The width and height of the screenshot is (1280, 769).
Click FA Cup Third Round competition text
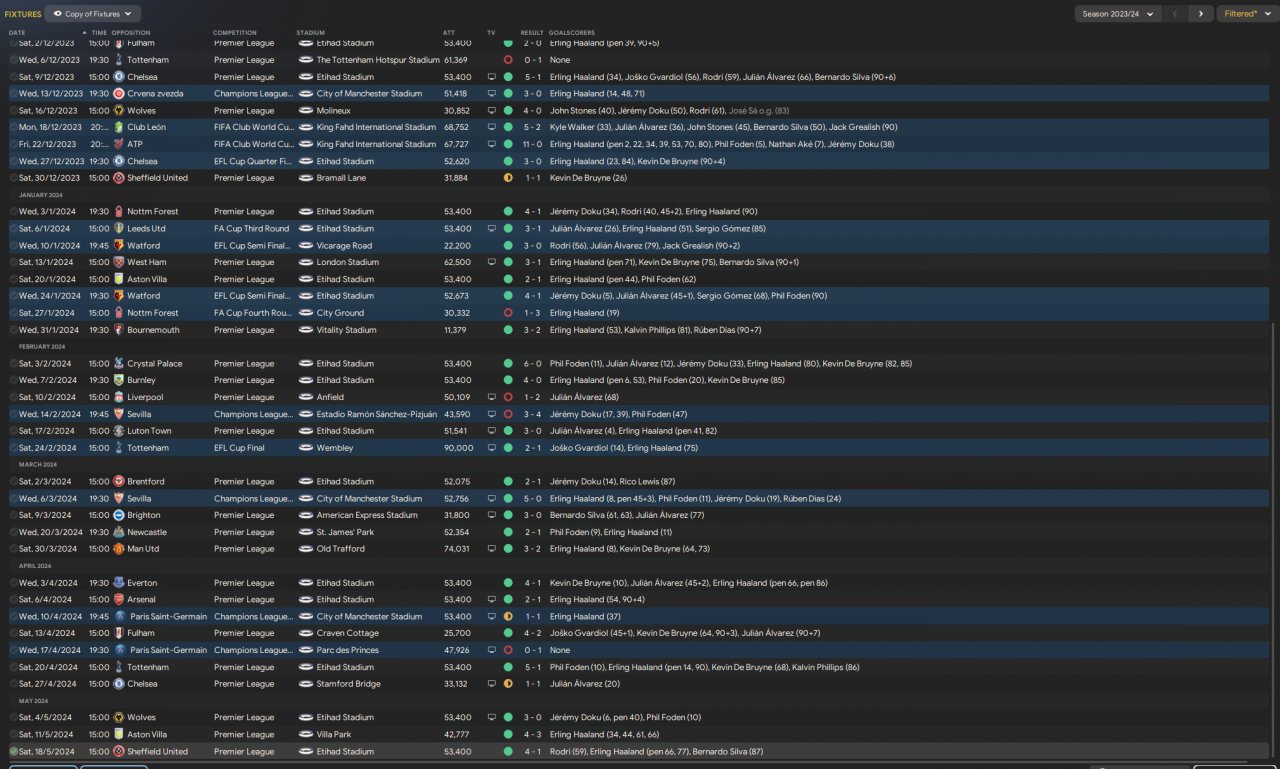tap(251, 229)
